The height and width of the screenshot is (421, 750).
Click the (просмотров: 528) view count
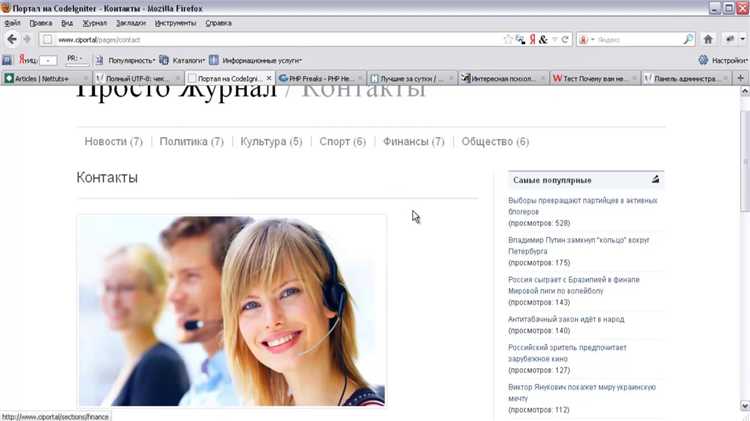point(539,223)
